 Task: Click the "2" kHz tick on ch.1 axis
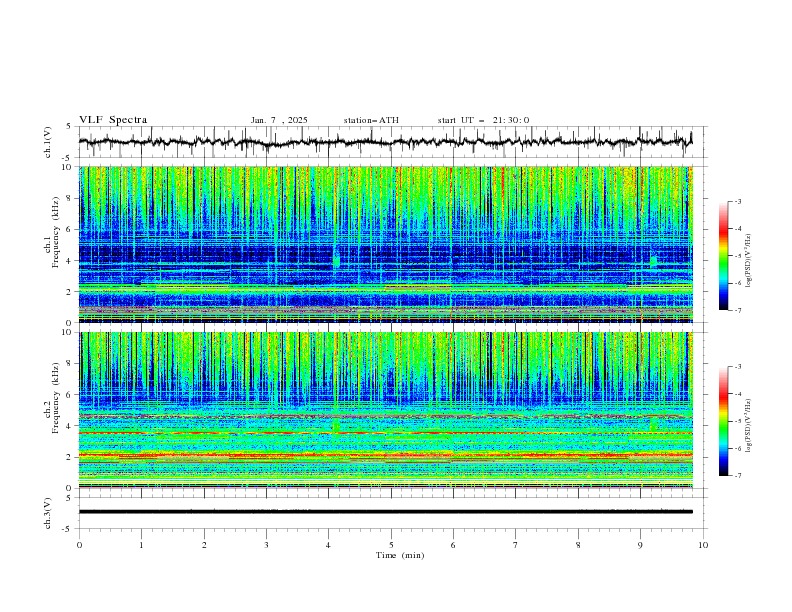[69, 291]
